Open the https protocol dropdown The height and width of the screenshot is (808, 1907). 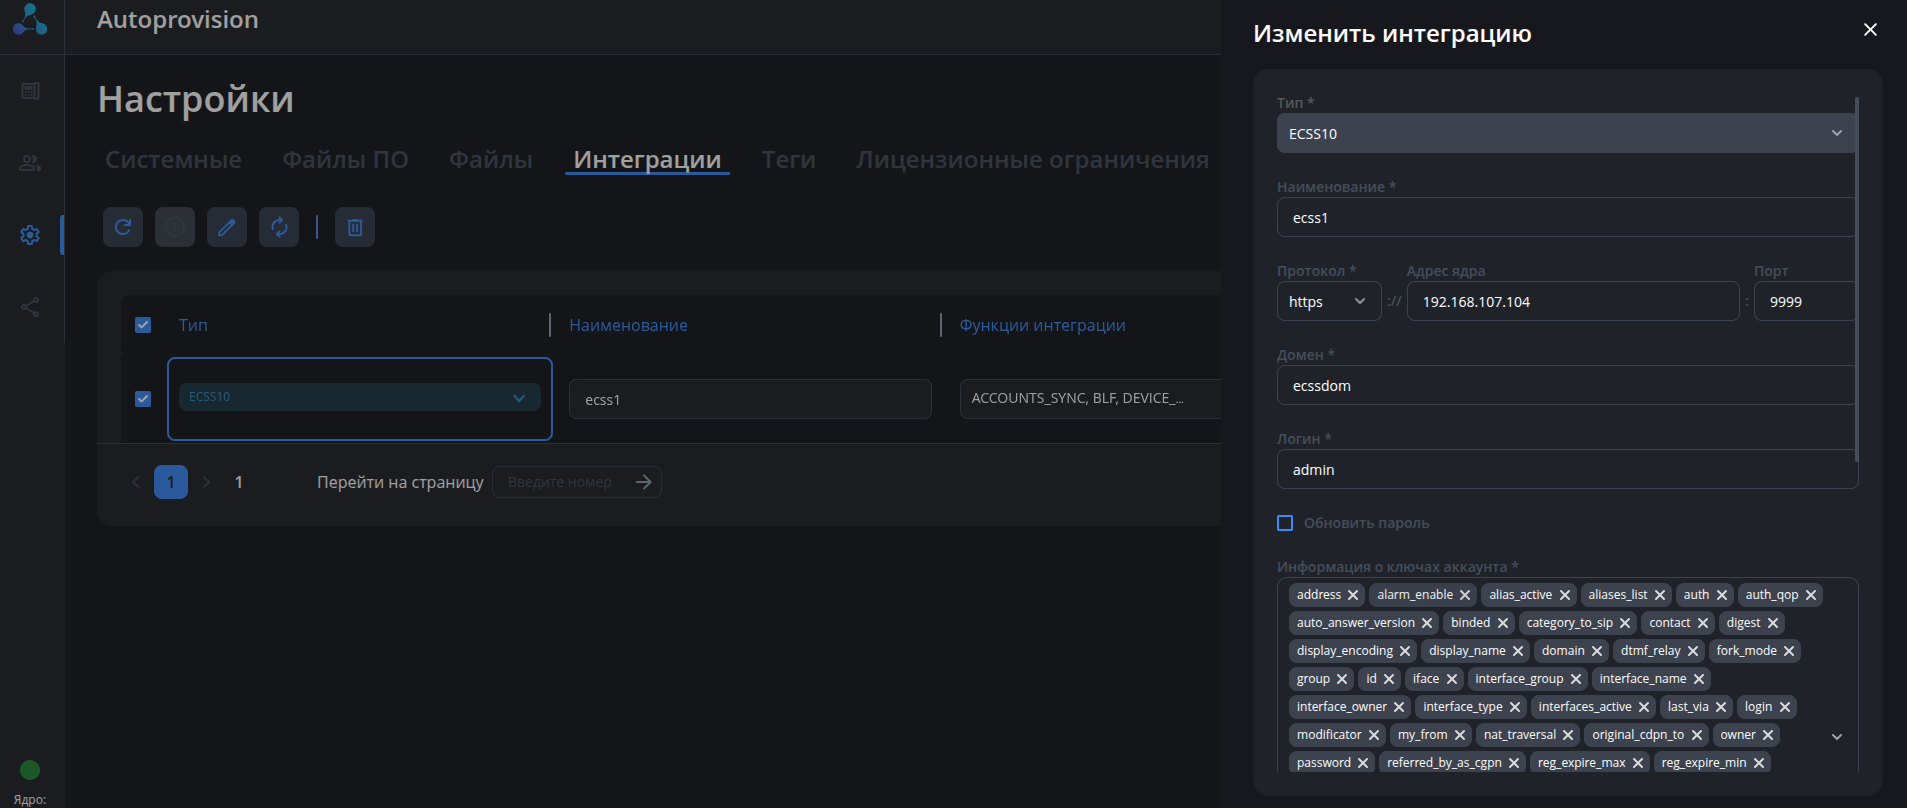point(1328,301)
